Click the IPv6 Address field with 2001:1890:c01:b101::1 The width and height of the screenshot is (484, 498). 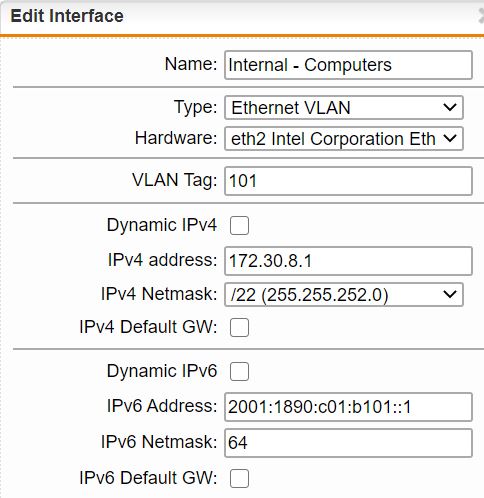[348, 407]
